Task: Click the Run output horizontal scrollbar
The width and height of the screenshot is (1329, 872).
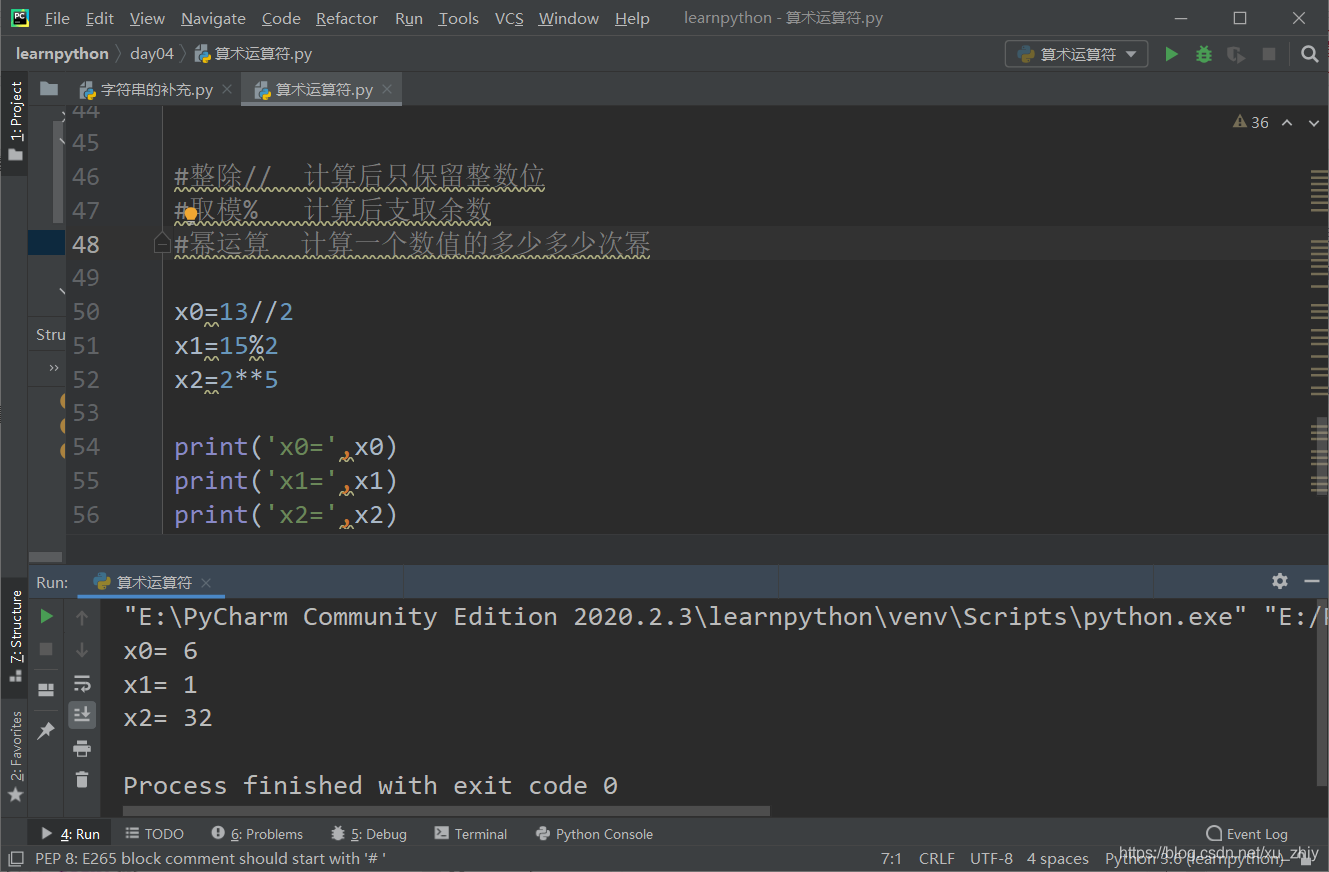Action: point(446,811)
